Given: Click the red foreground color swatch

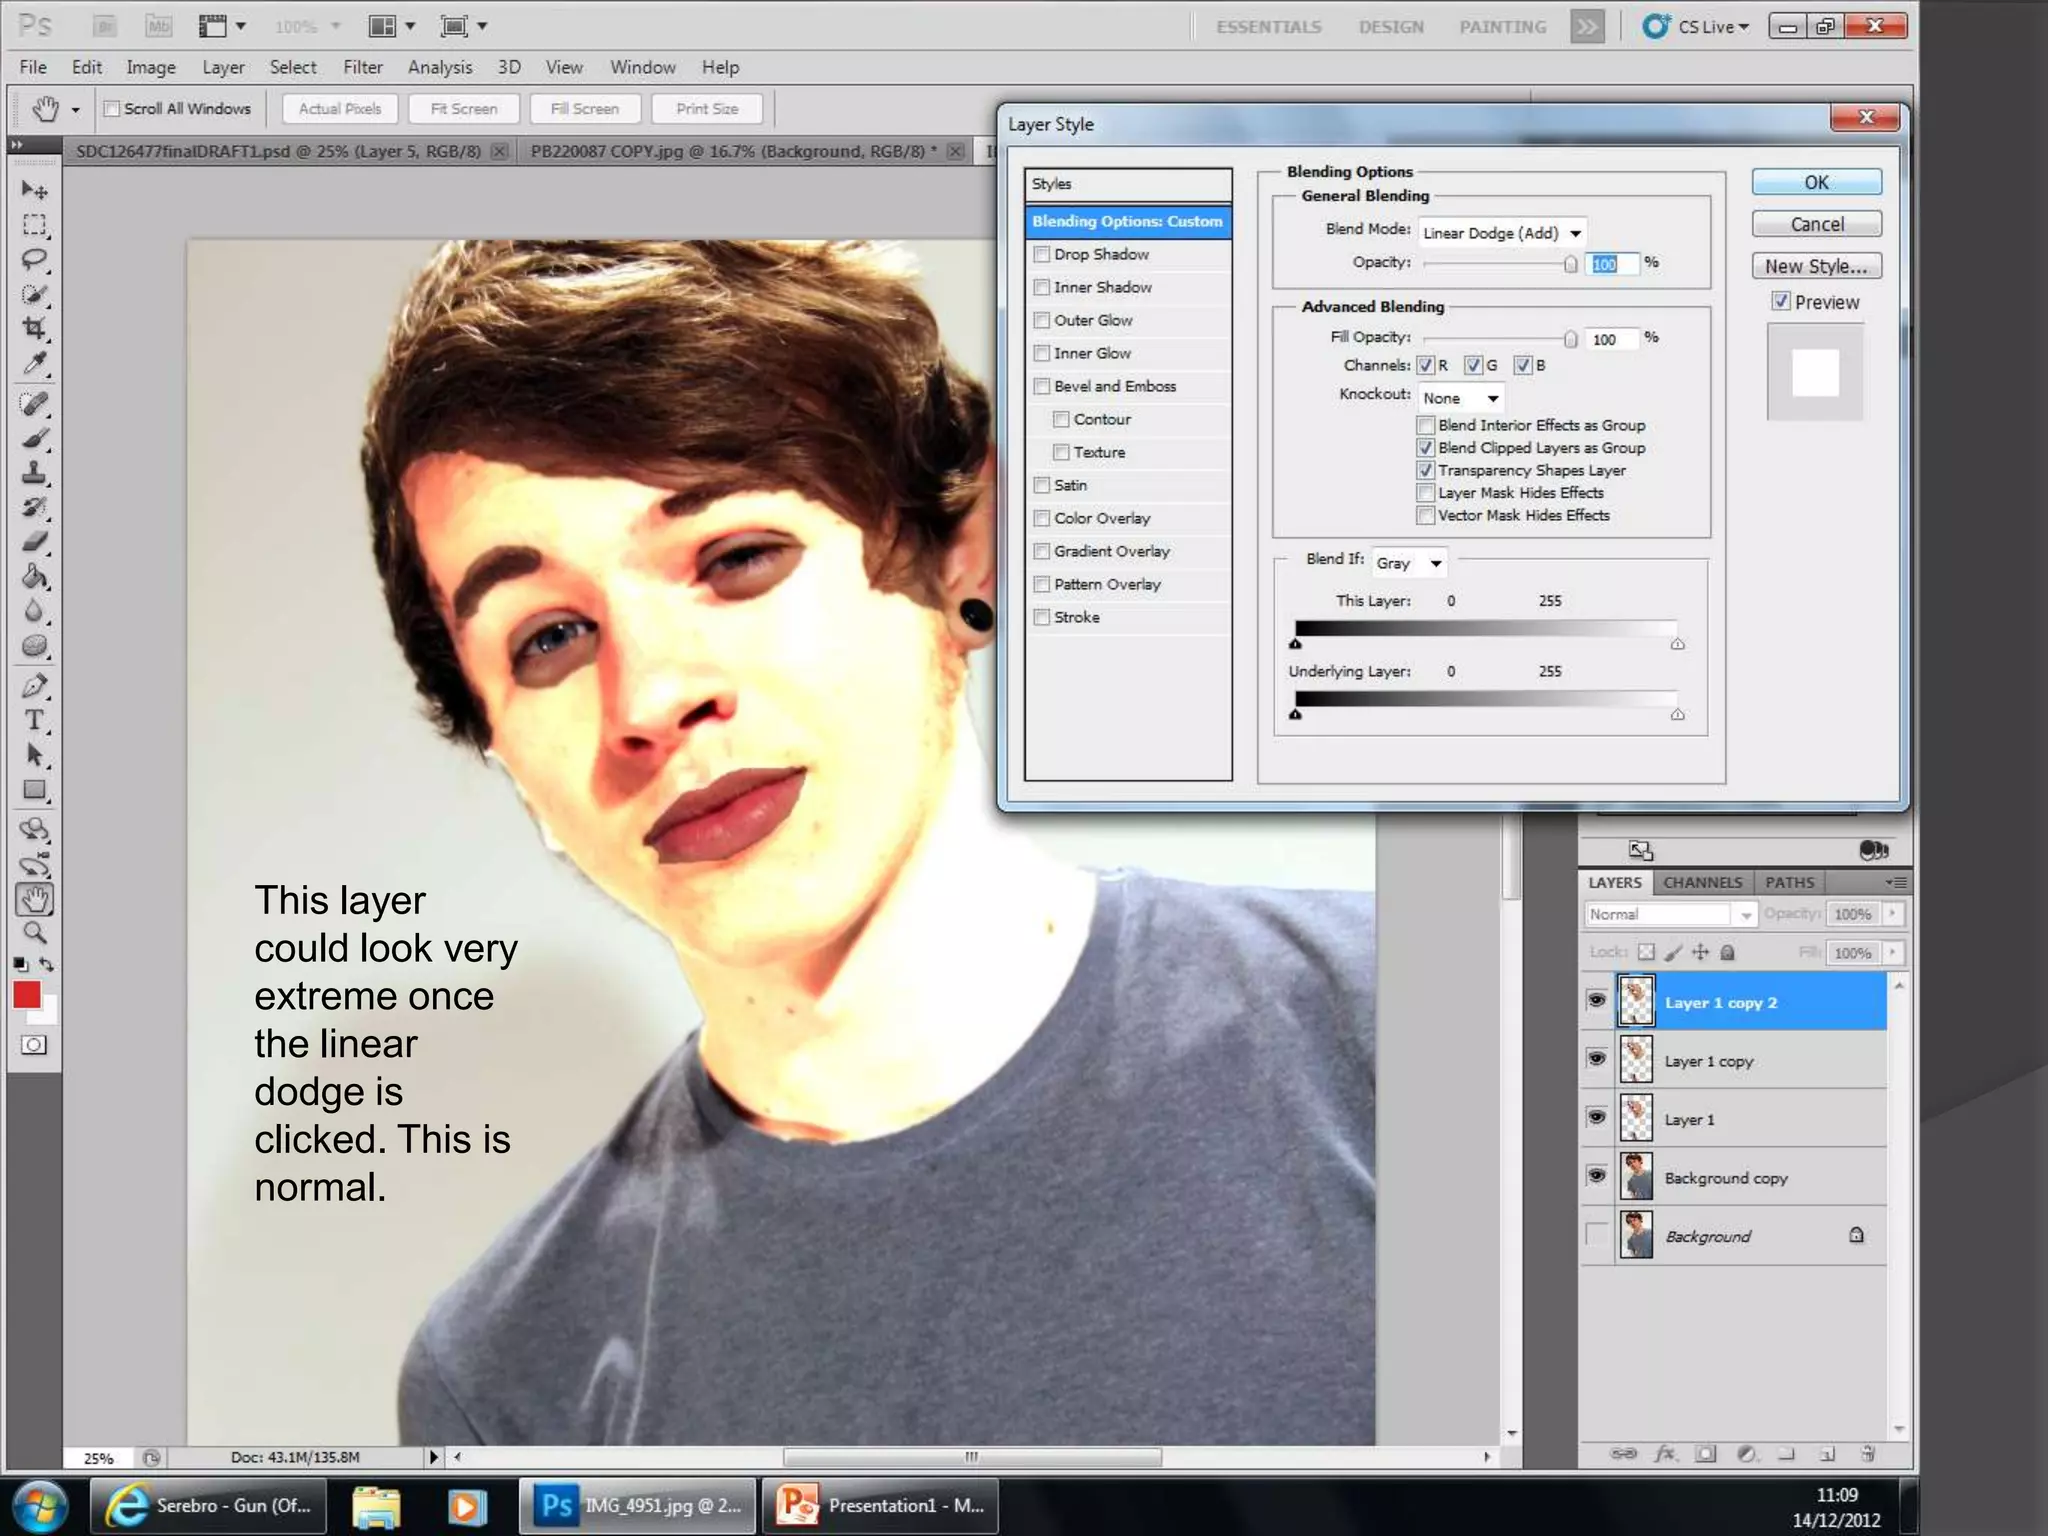Looking at the screenshot, I should (27, 995).
